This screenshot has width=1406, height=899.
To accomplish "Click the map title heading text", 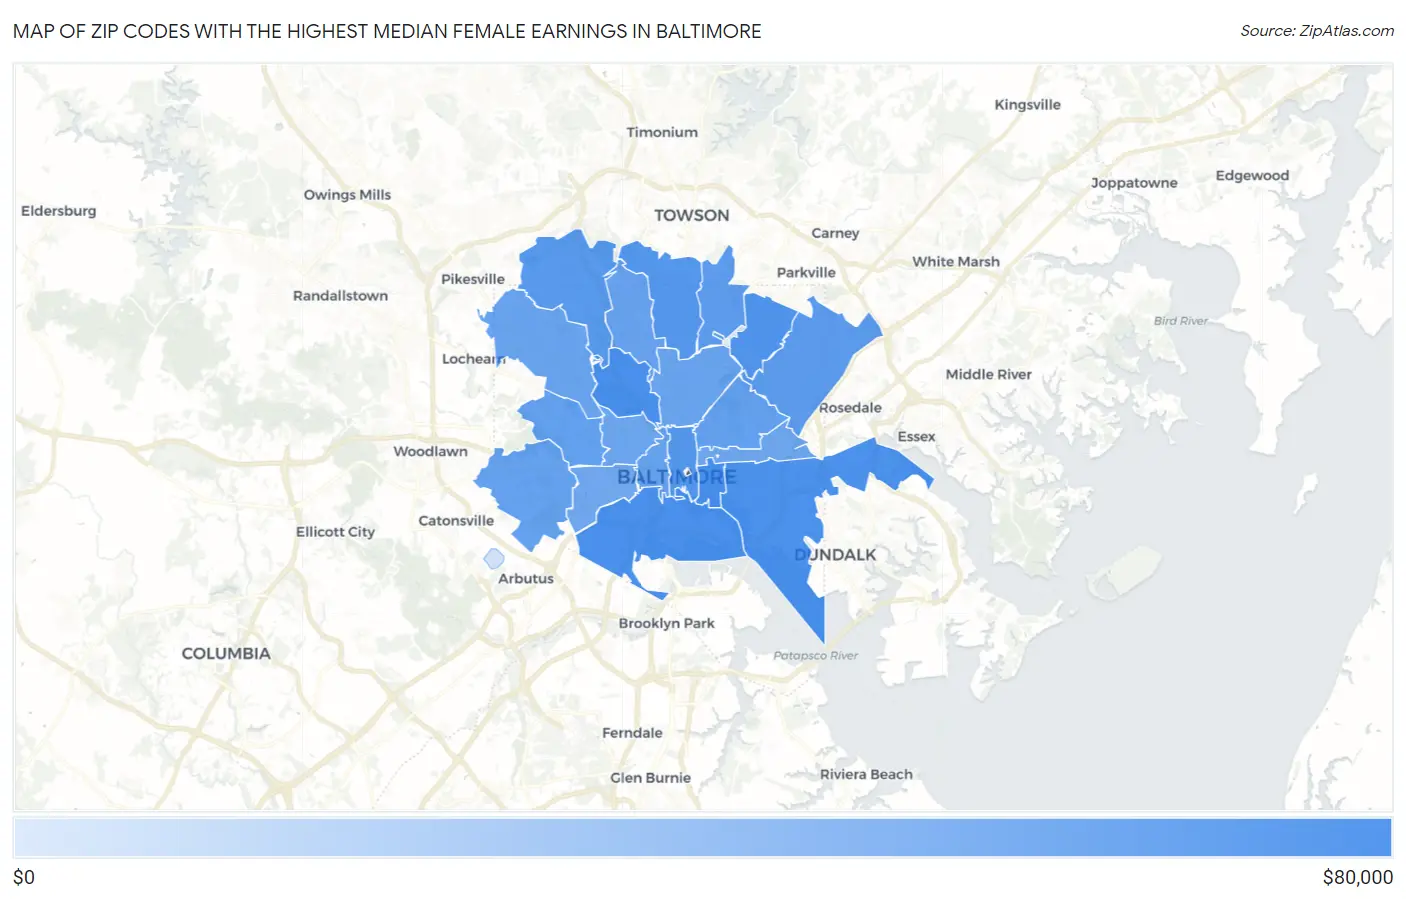I will (x=387, y=31).
